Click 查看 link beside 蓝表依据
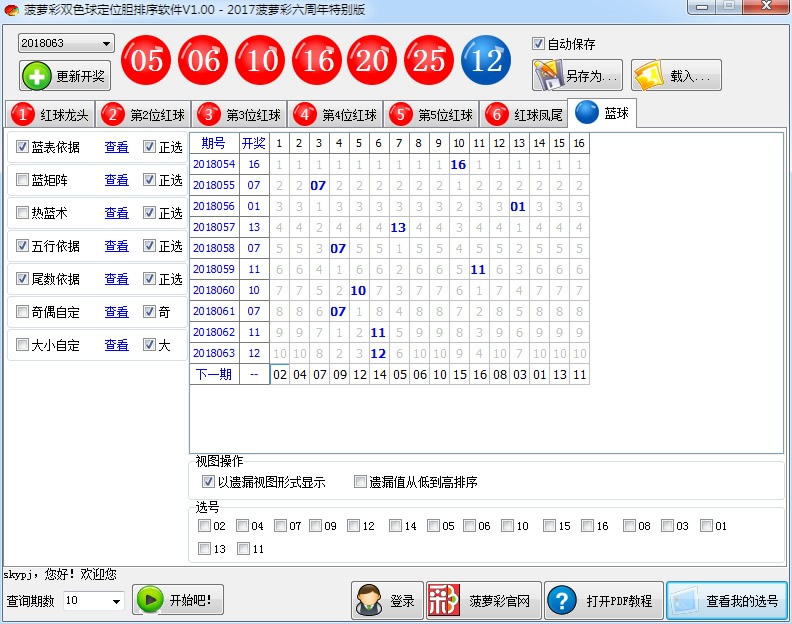The height and width of the screenshot is (624, 792). click(x=117, y=147)
